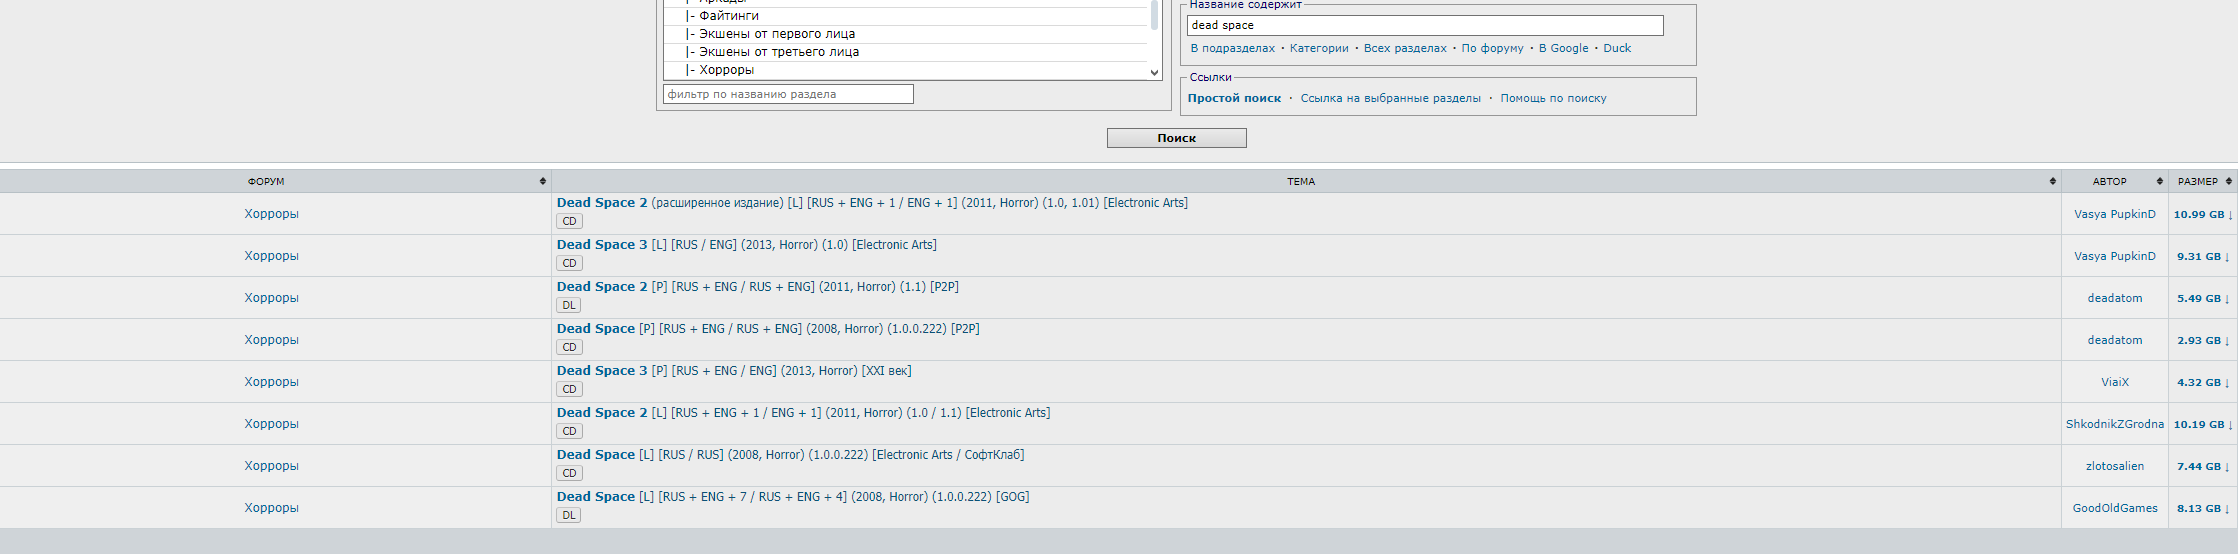Click CD tag under Dead Space 2008 P2P

(x=569, y=347)
